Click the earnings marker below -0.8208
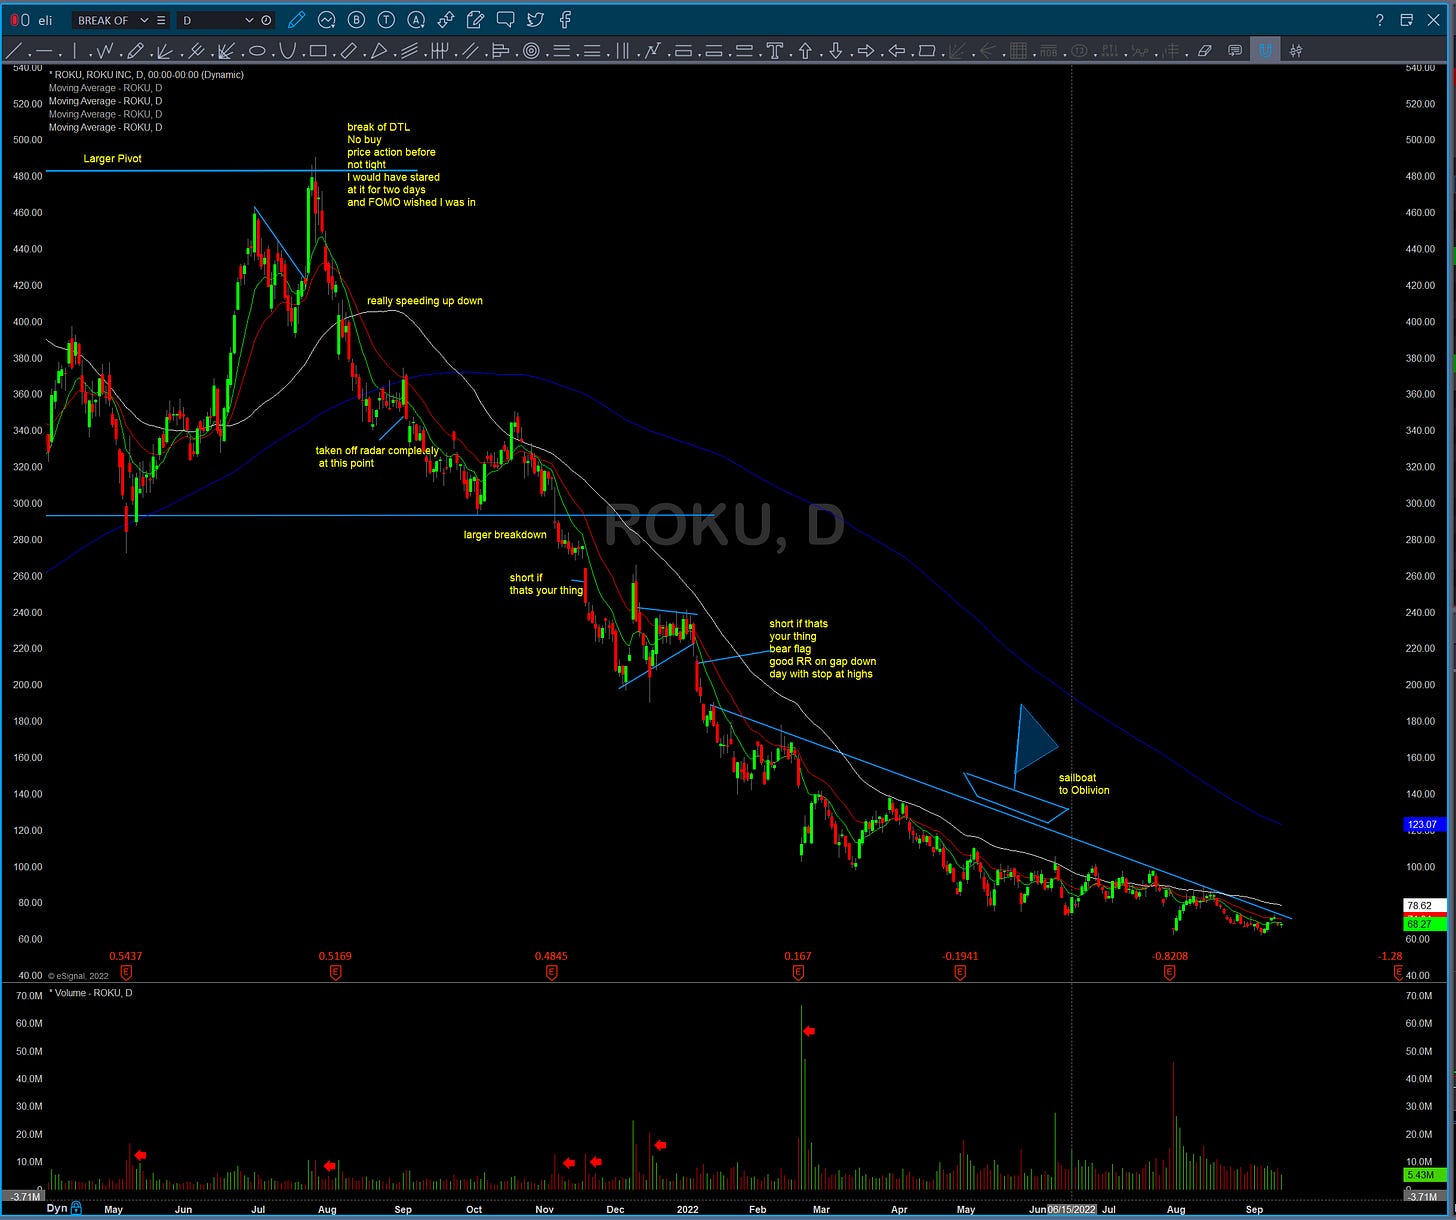Image resolution: width=1456 pixels, height=1220 pixels. [x=1170, y=972]
